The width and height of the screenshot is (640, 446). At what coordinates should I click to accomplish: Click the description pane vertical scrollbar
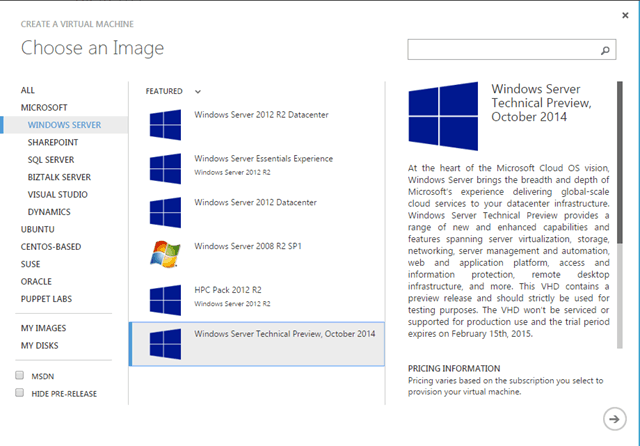coord(620,215)
